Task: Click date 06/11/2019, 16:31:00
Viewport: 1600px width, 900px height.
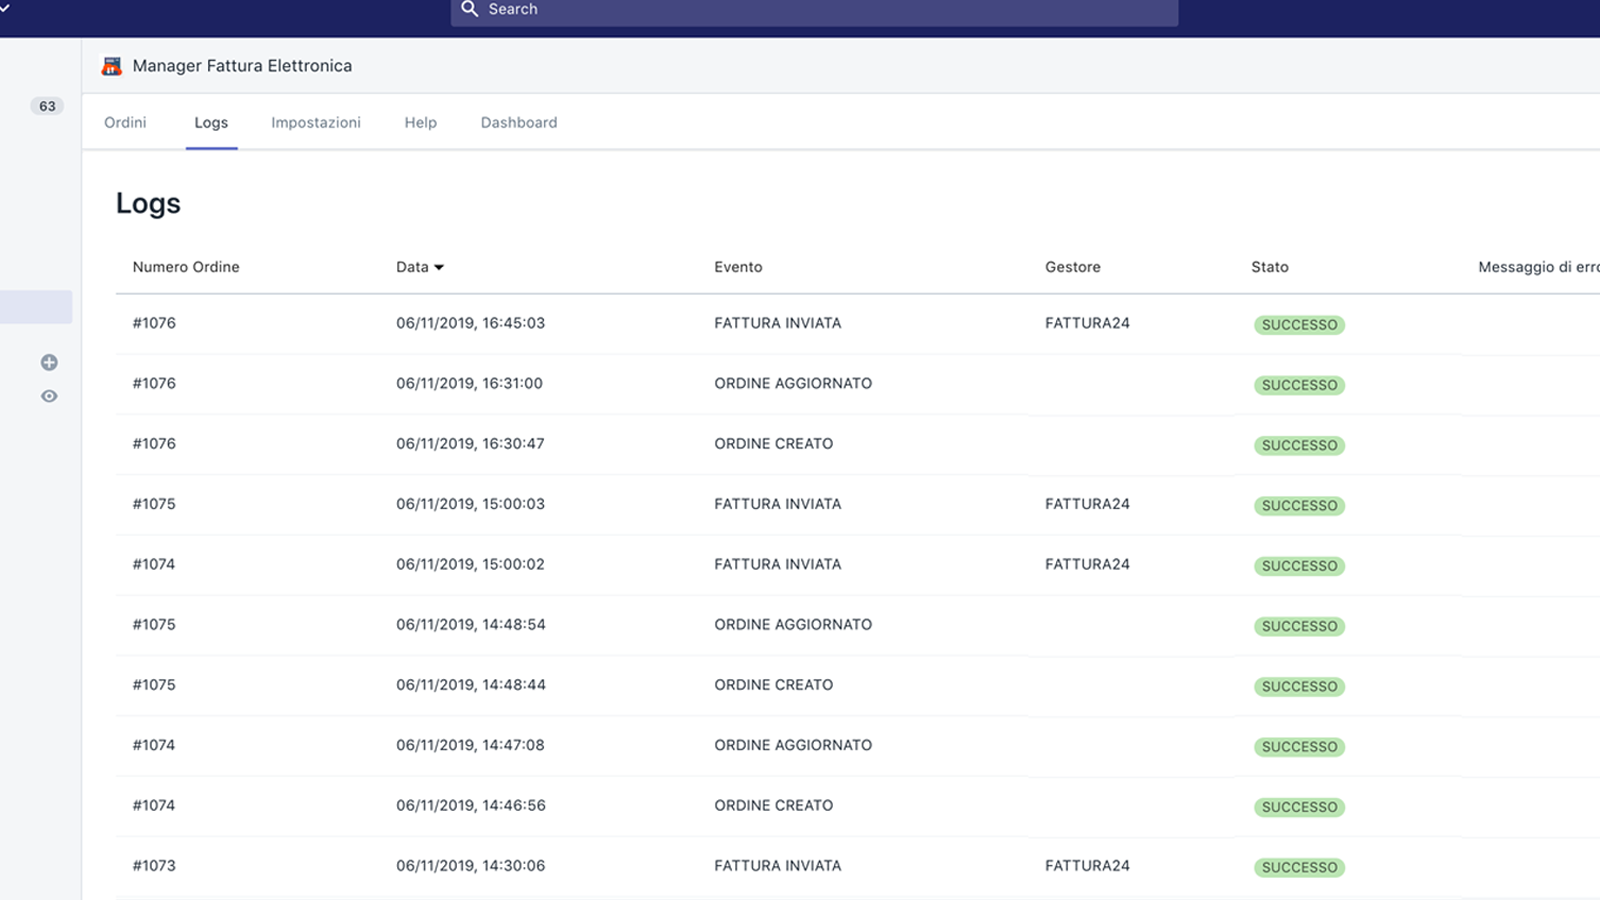Action: pyautogui.click(x=469, y=383)
